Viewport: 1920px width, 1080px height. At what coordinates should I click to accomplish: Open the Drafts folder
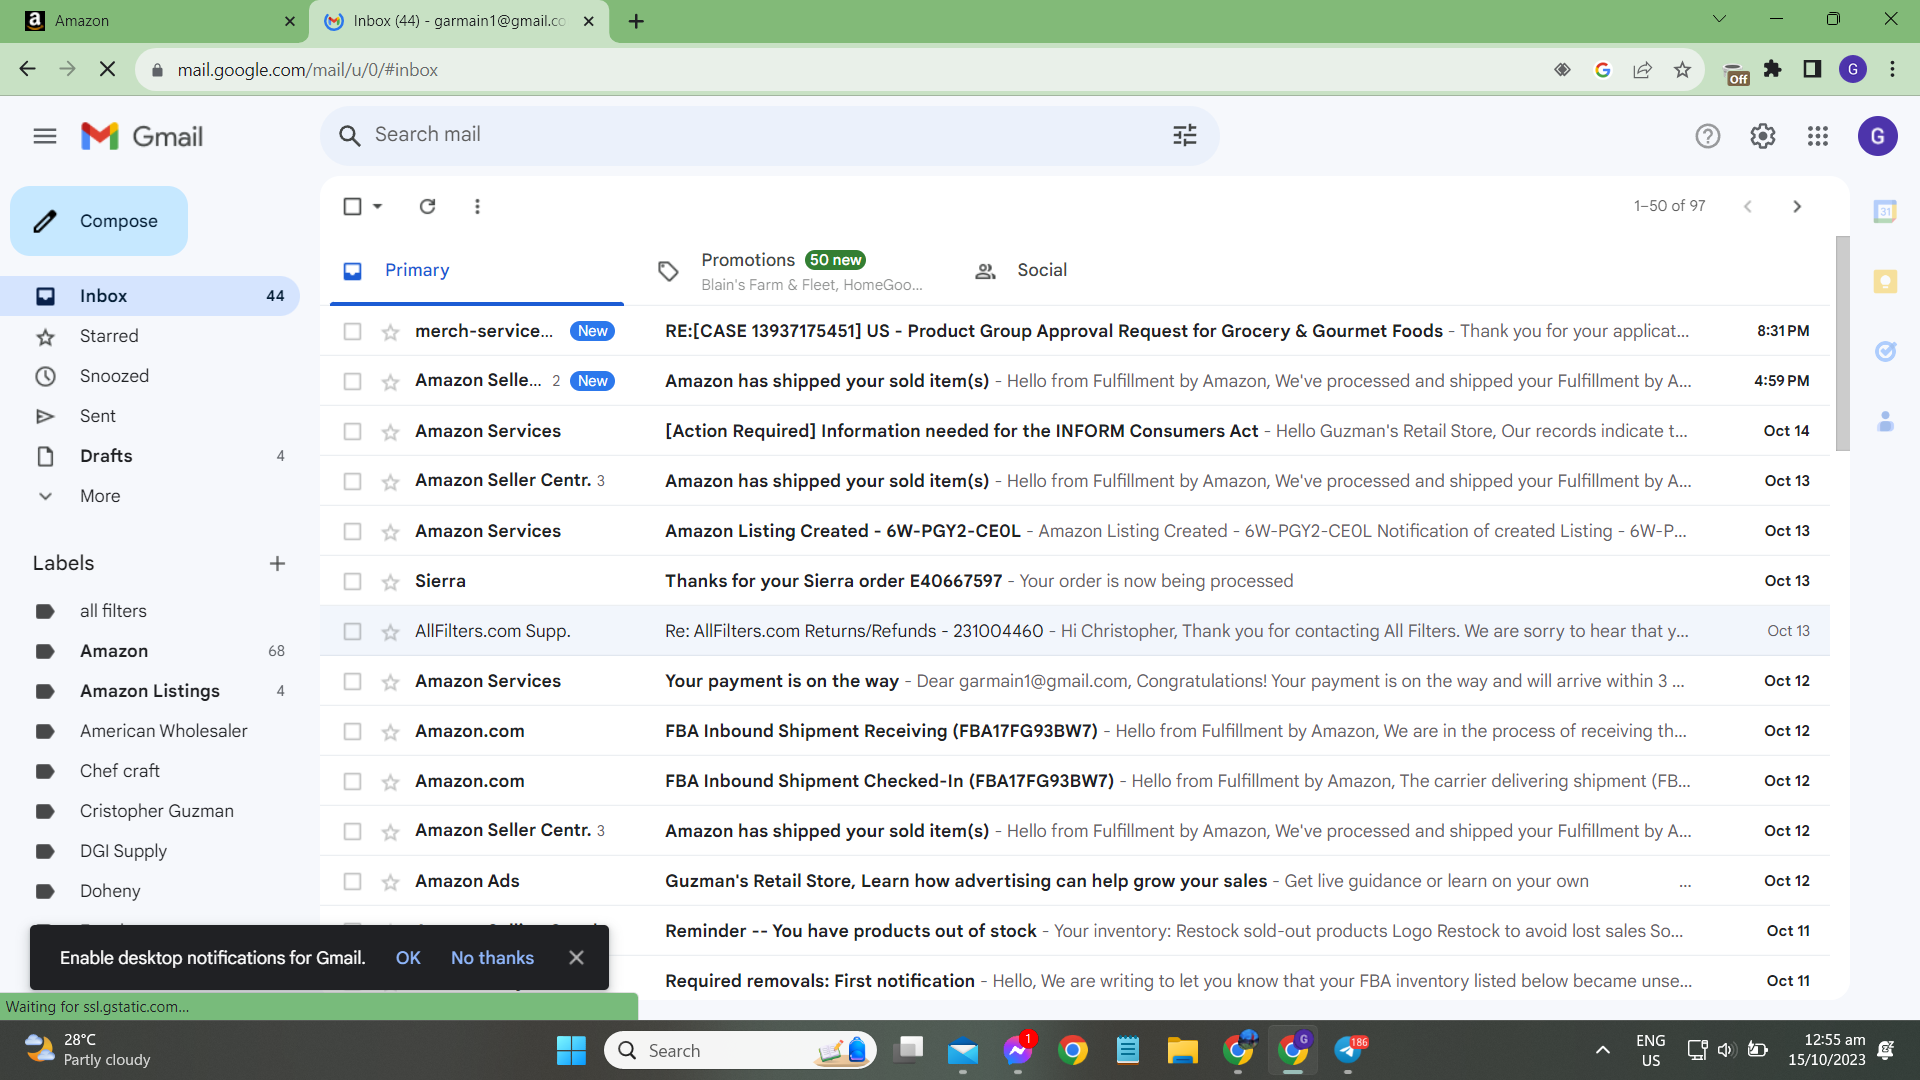(150, 456)
